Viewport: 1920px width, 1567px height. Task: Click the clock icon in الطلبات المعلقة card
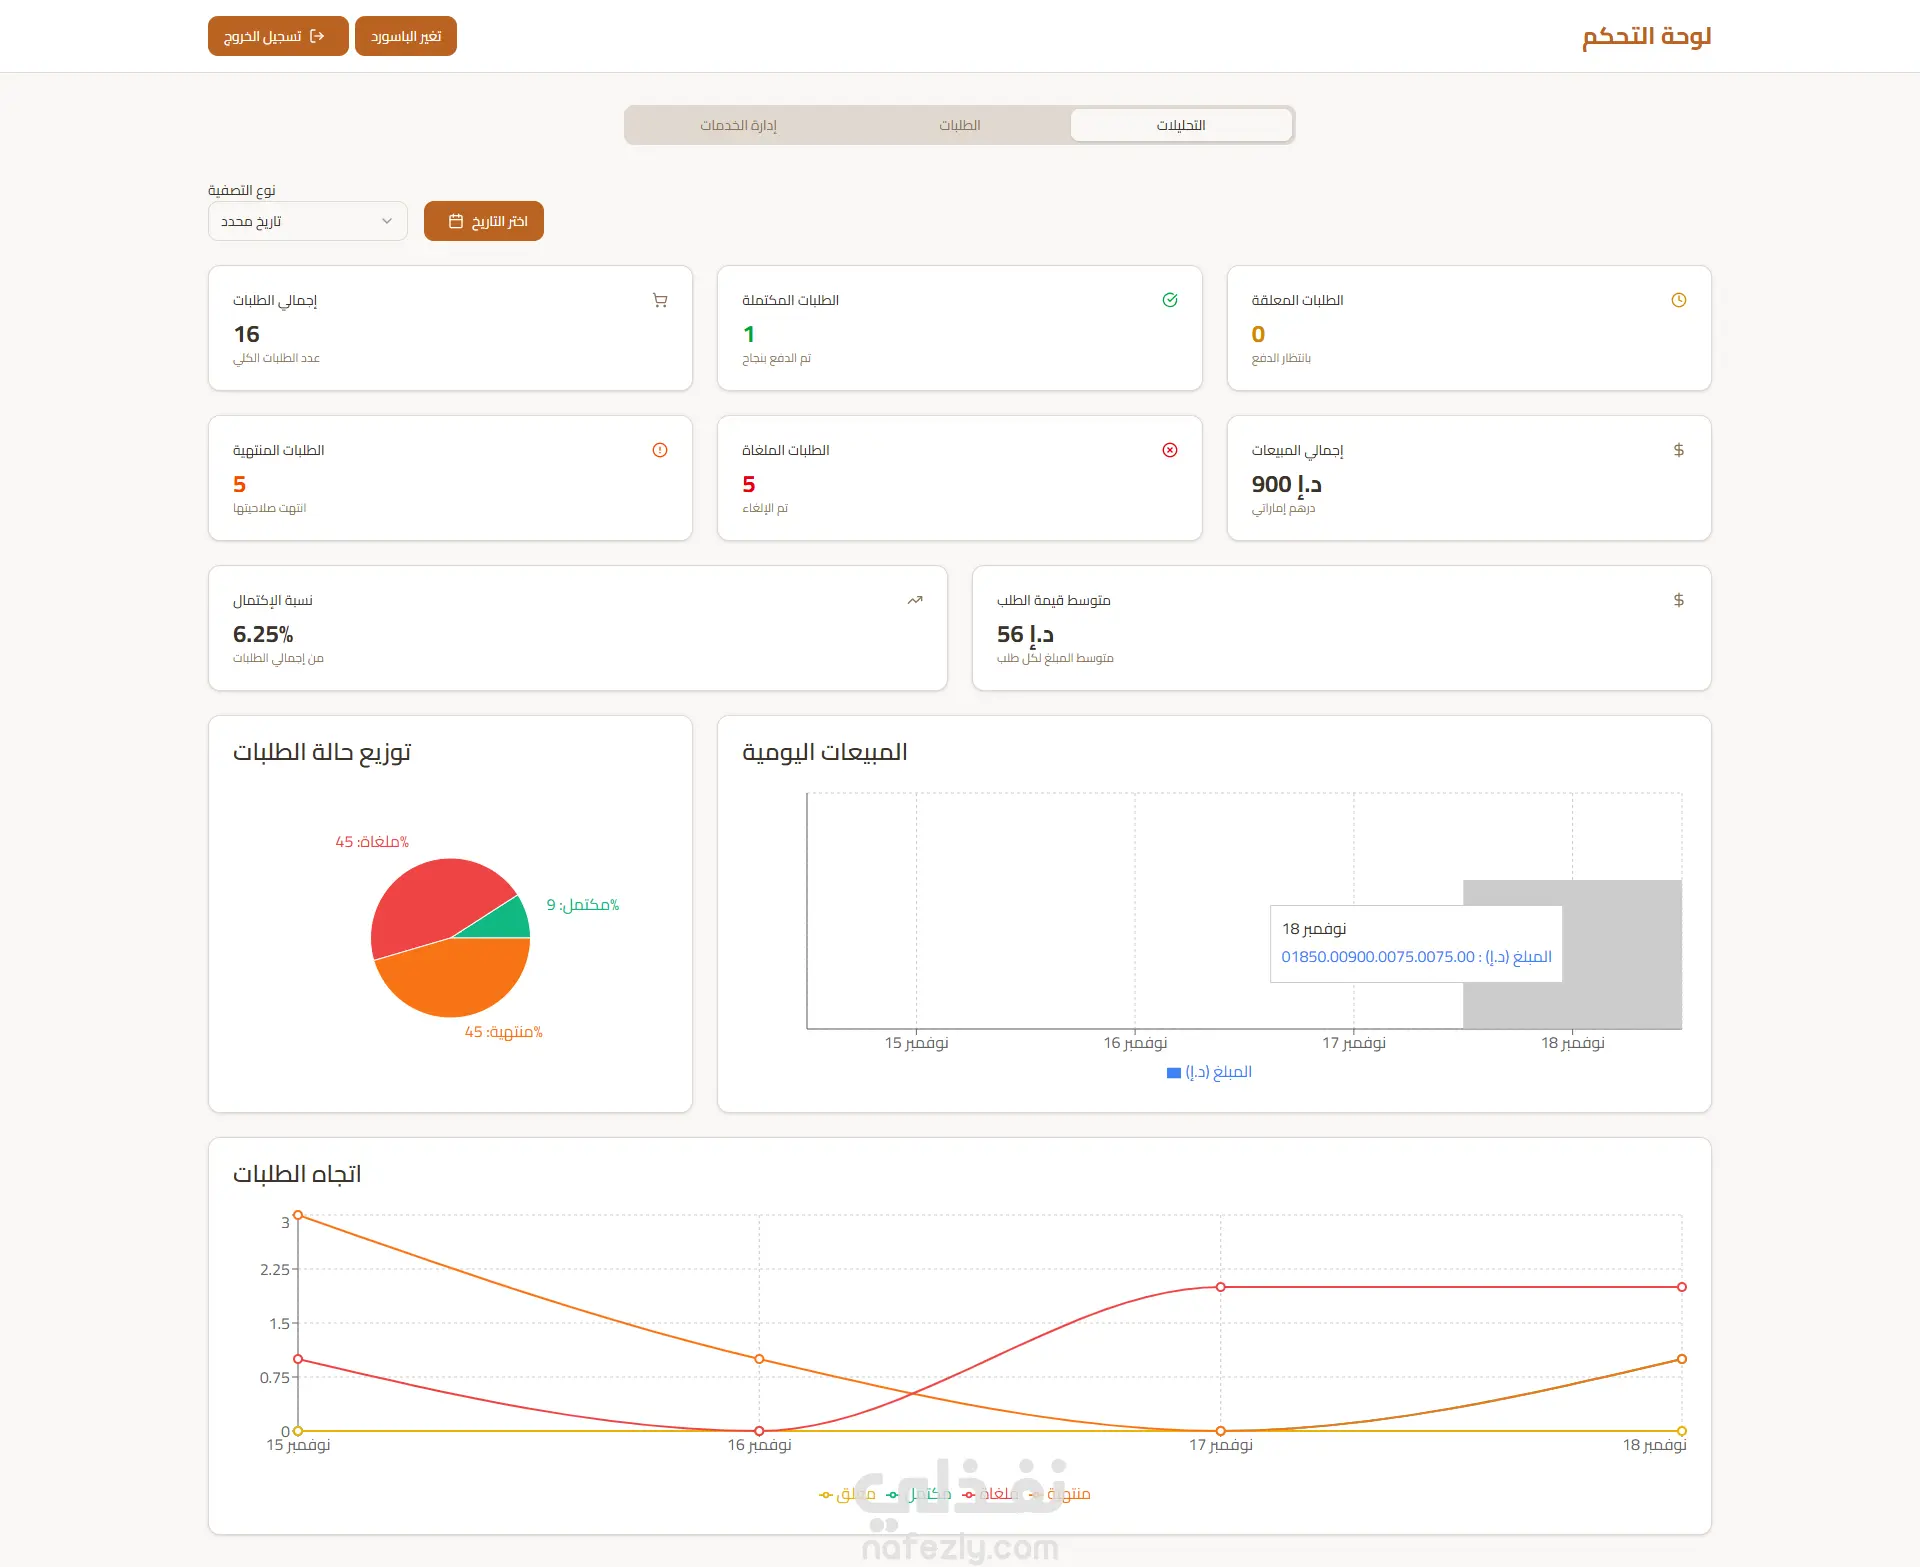coord(1679,300)
